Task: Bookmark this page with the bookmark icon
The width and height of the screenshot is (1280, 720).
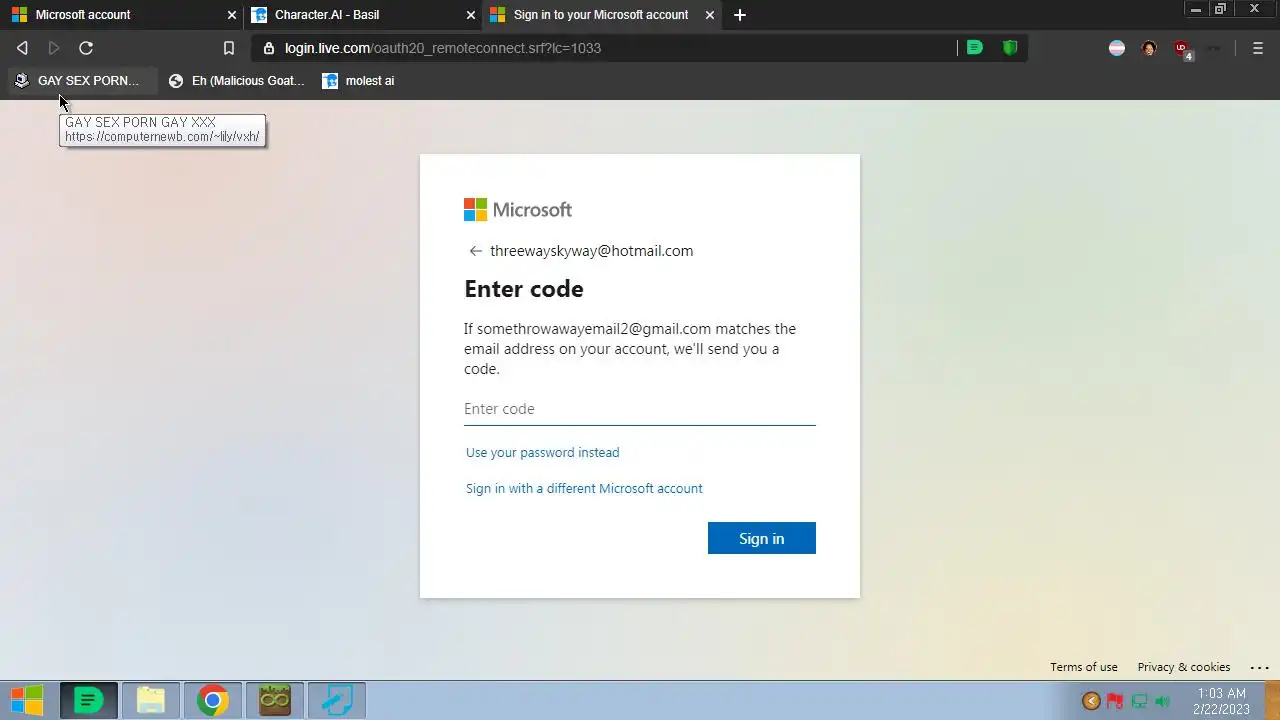Action: 229,48
